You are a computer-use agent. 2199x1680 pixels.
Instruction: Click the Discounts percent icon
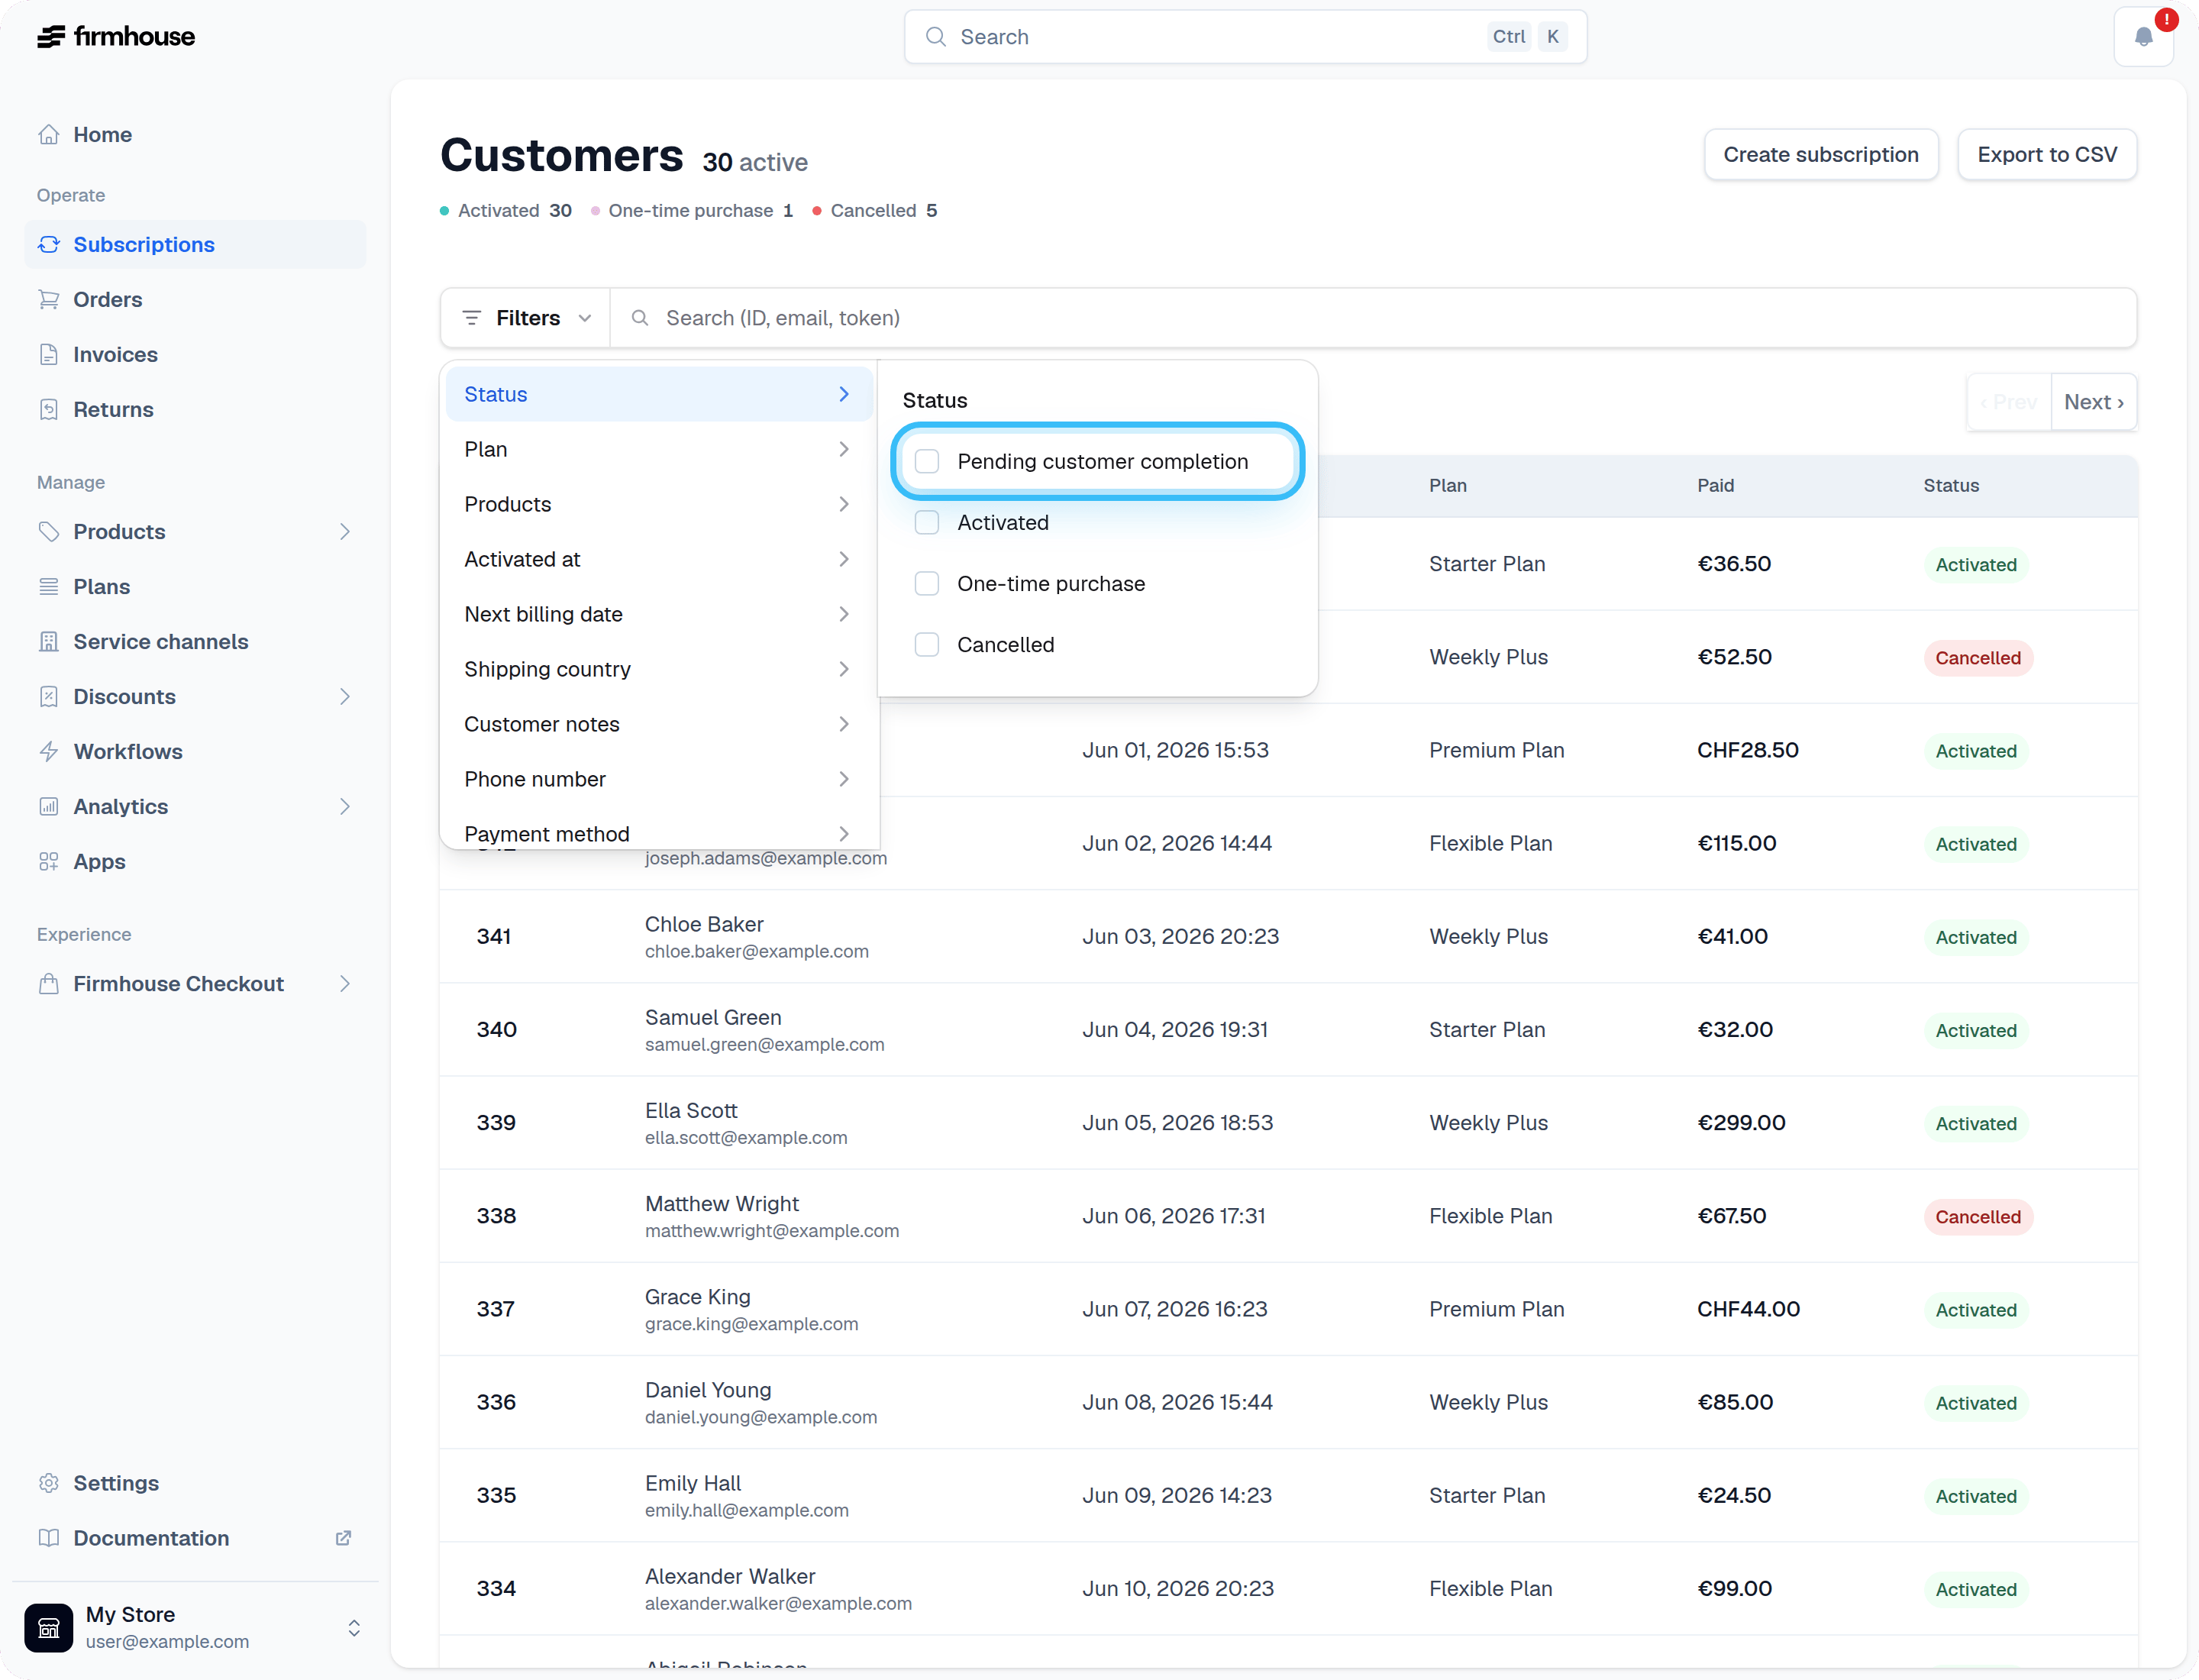[x=48, y=696]
